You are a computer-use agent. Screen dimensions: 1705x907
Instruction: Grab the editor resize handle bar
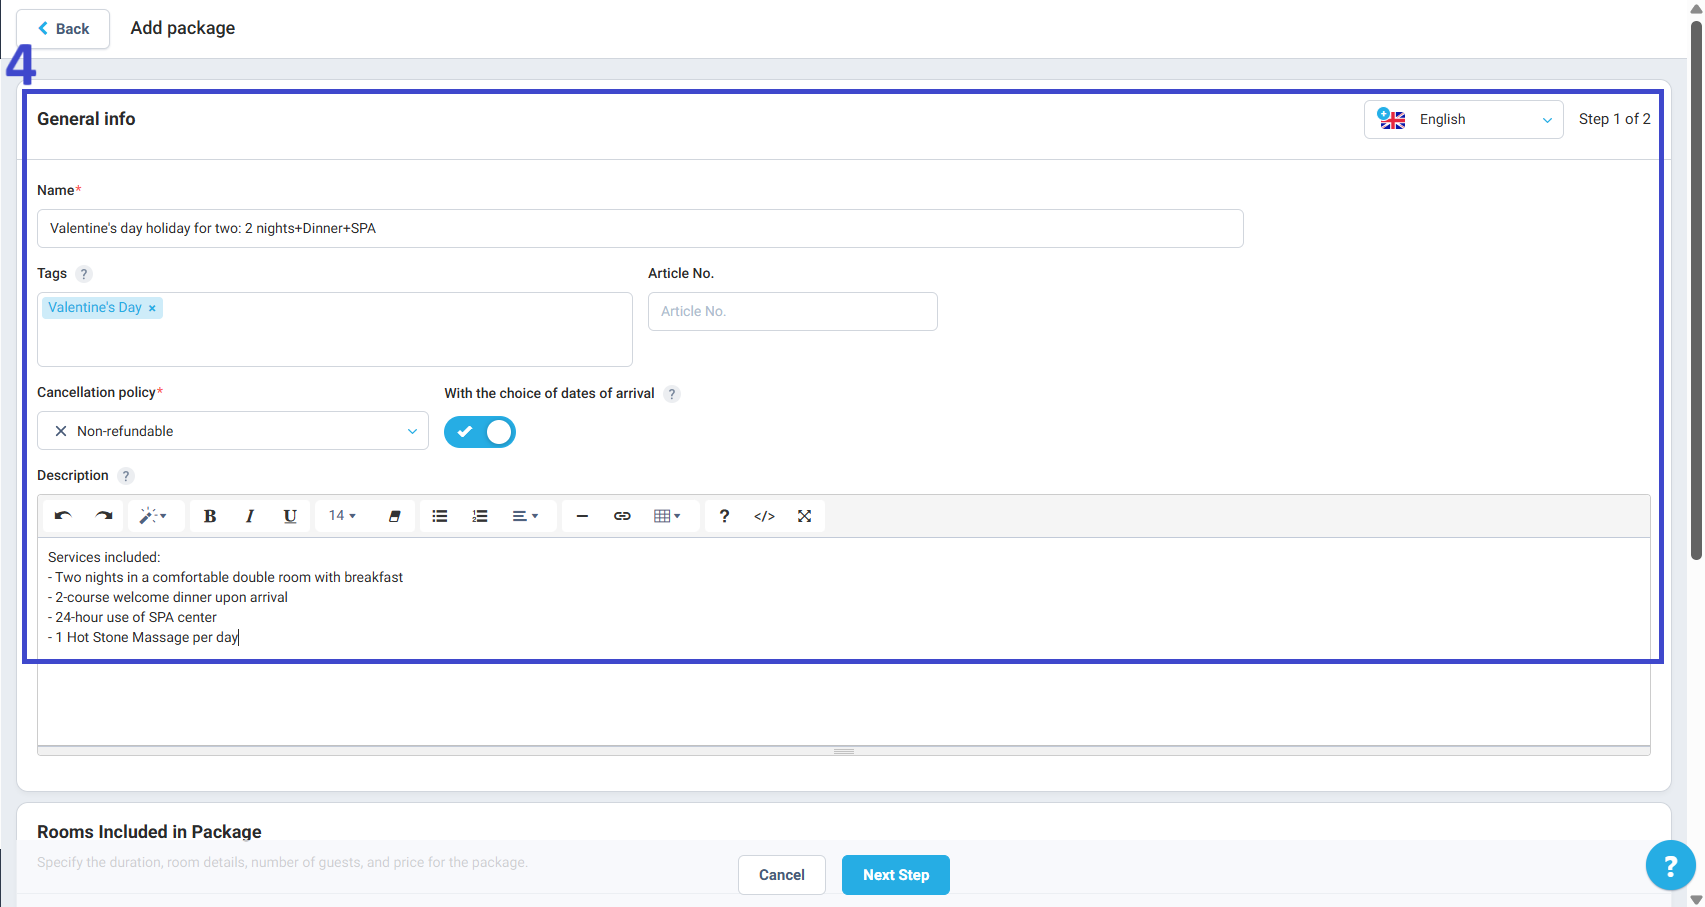[844, 751]
